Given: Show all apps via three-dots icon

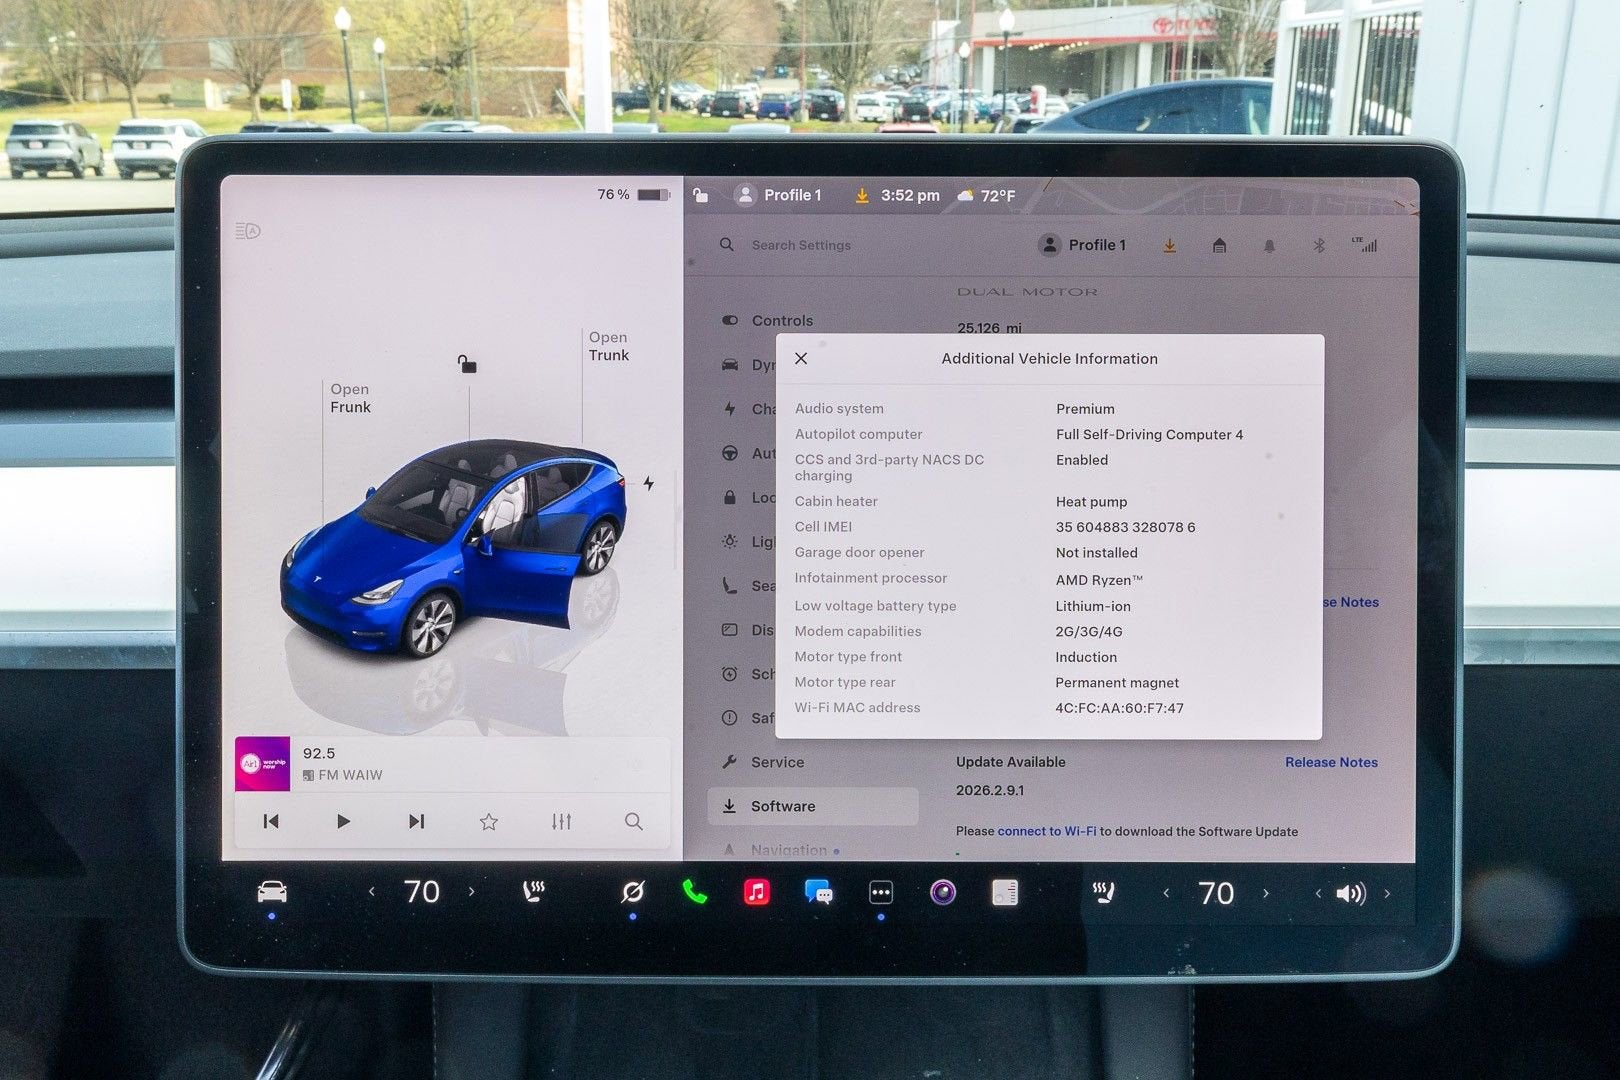Looking at the screenshot, I should (x=880, y=892).
